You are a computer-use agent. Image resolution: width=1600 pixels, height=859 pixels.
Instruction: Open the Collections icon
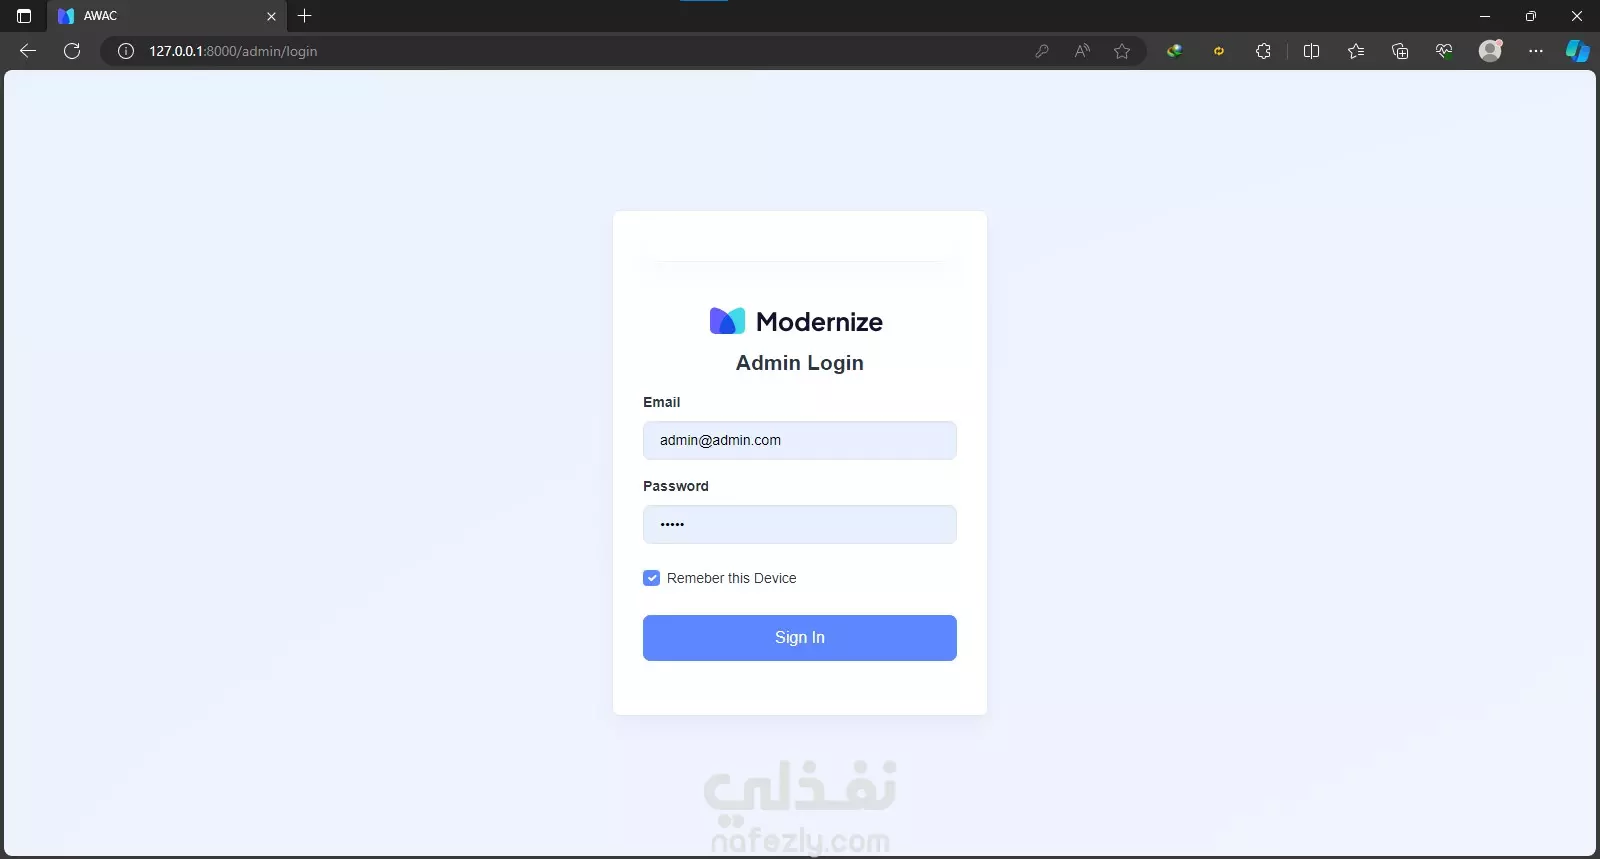pos(1400,51)
